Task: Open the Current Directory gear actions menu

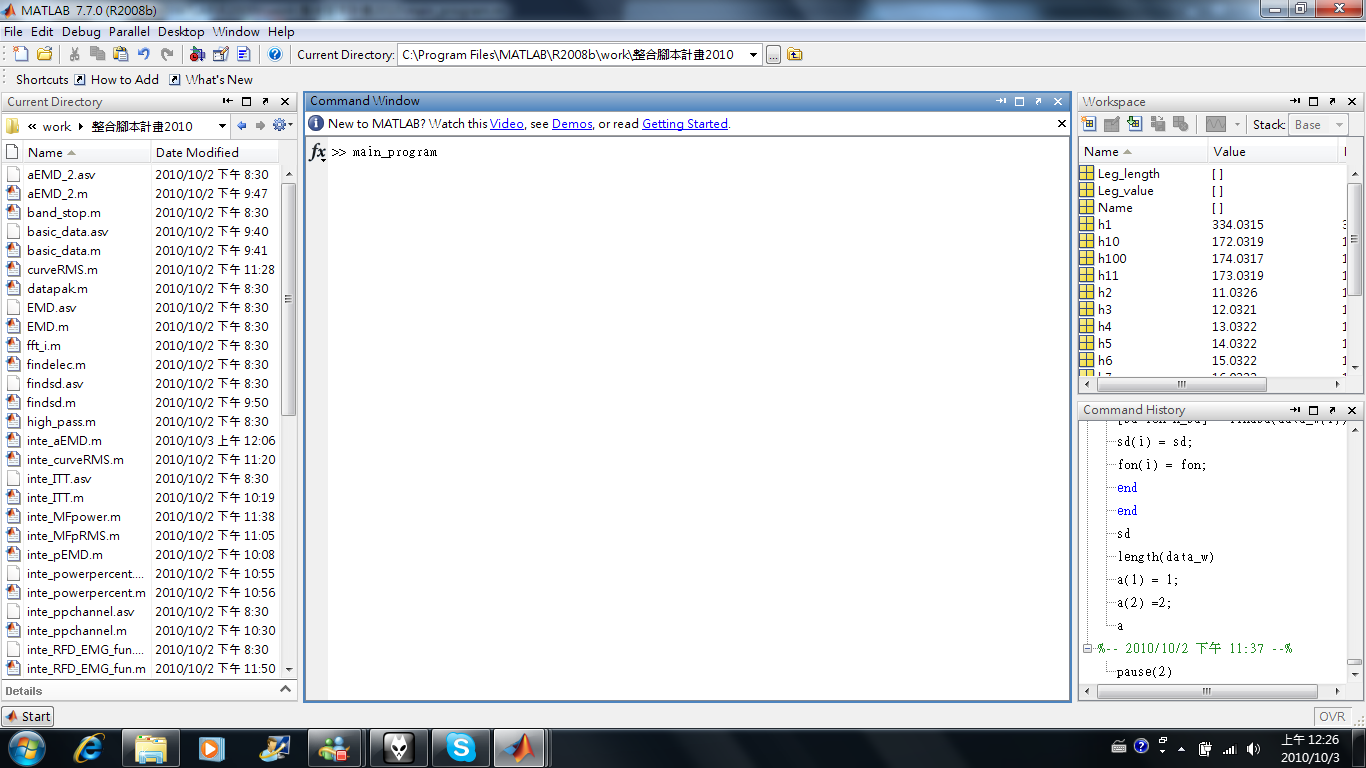Action: pos(282,126)
